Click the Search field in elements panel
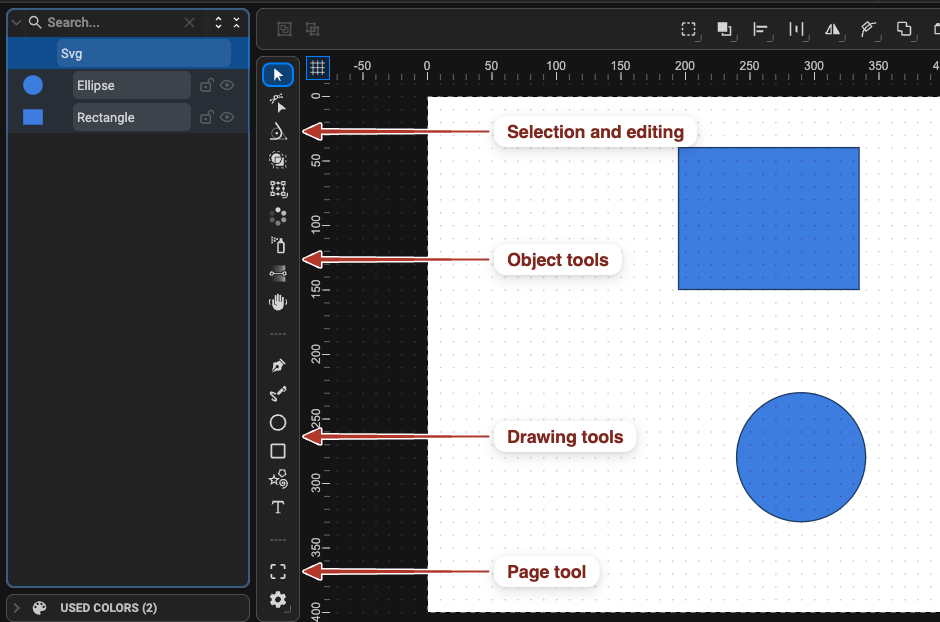940x622 pixels. [111, 23]
